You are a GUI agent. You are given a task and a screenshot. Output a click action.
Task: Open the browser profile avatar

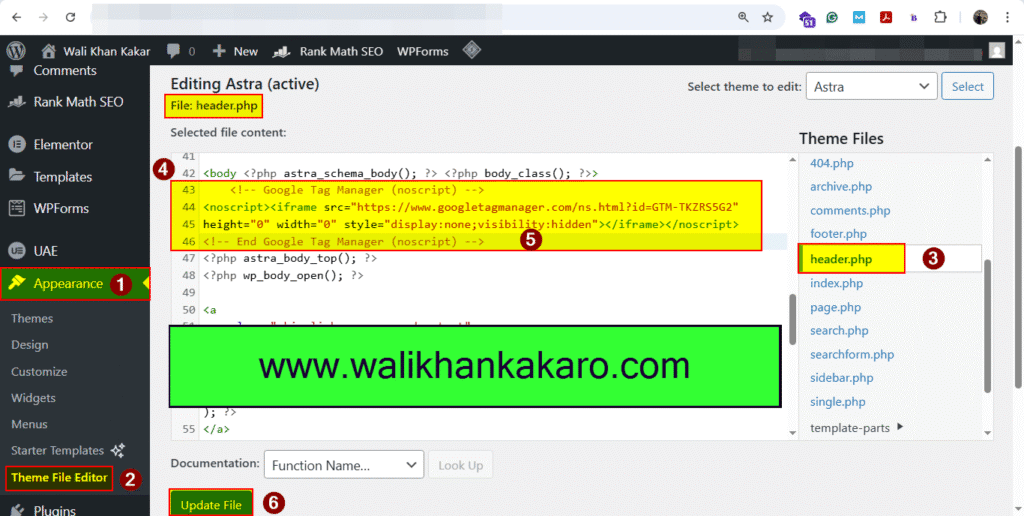pos(980,18)
